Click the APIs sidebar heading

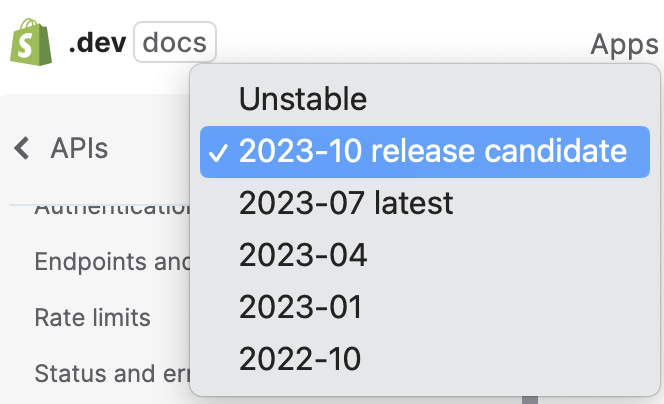pos(79,149)
